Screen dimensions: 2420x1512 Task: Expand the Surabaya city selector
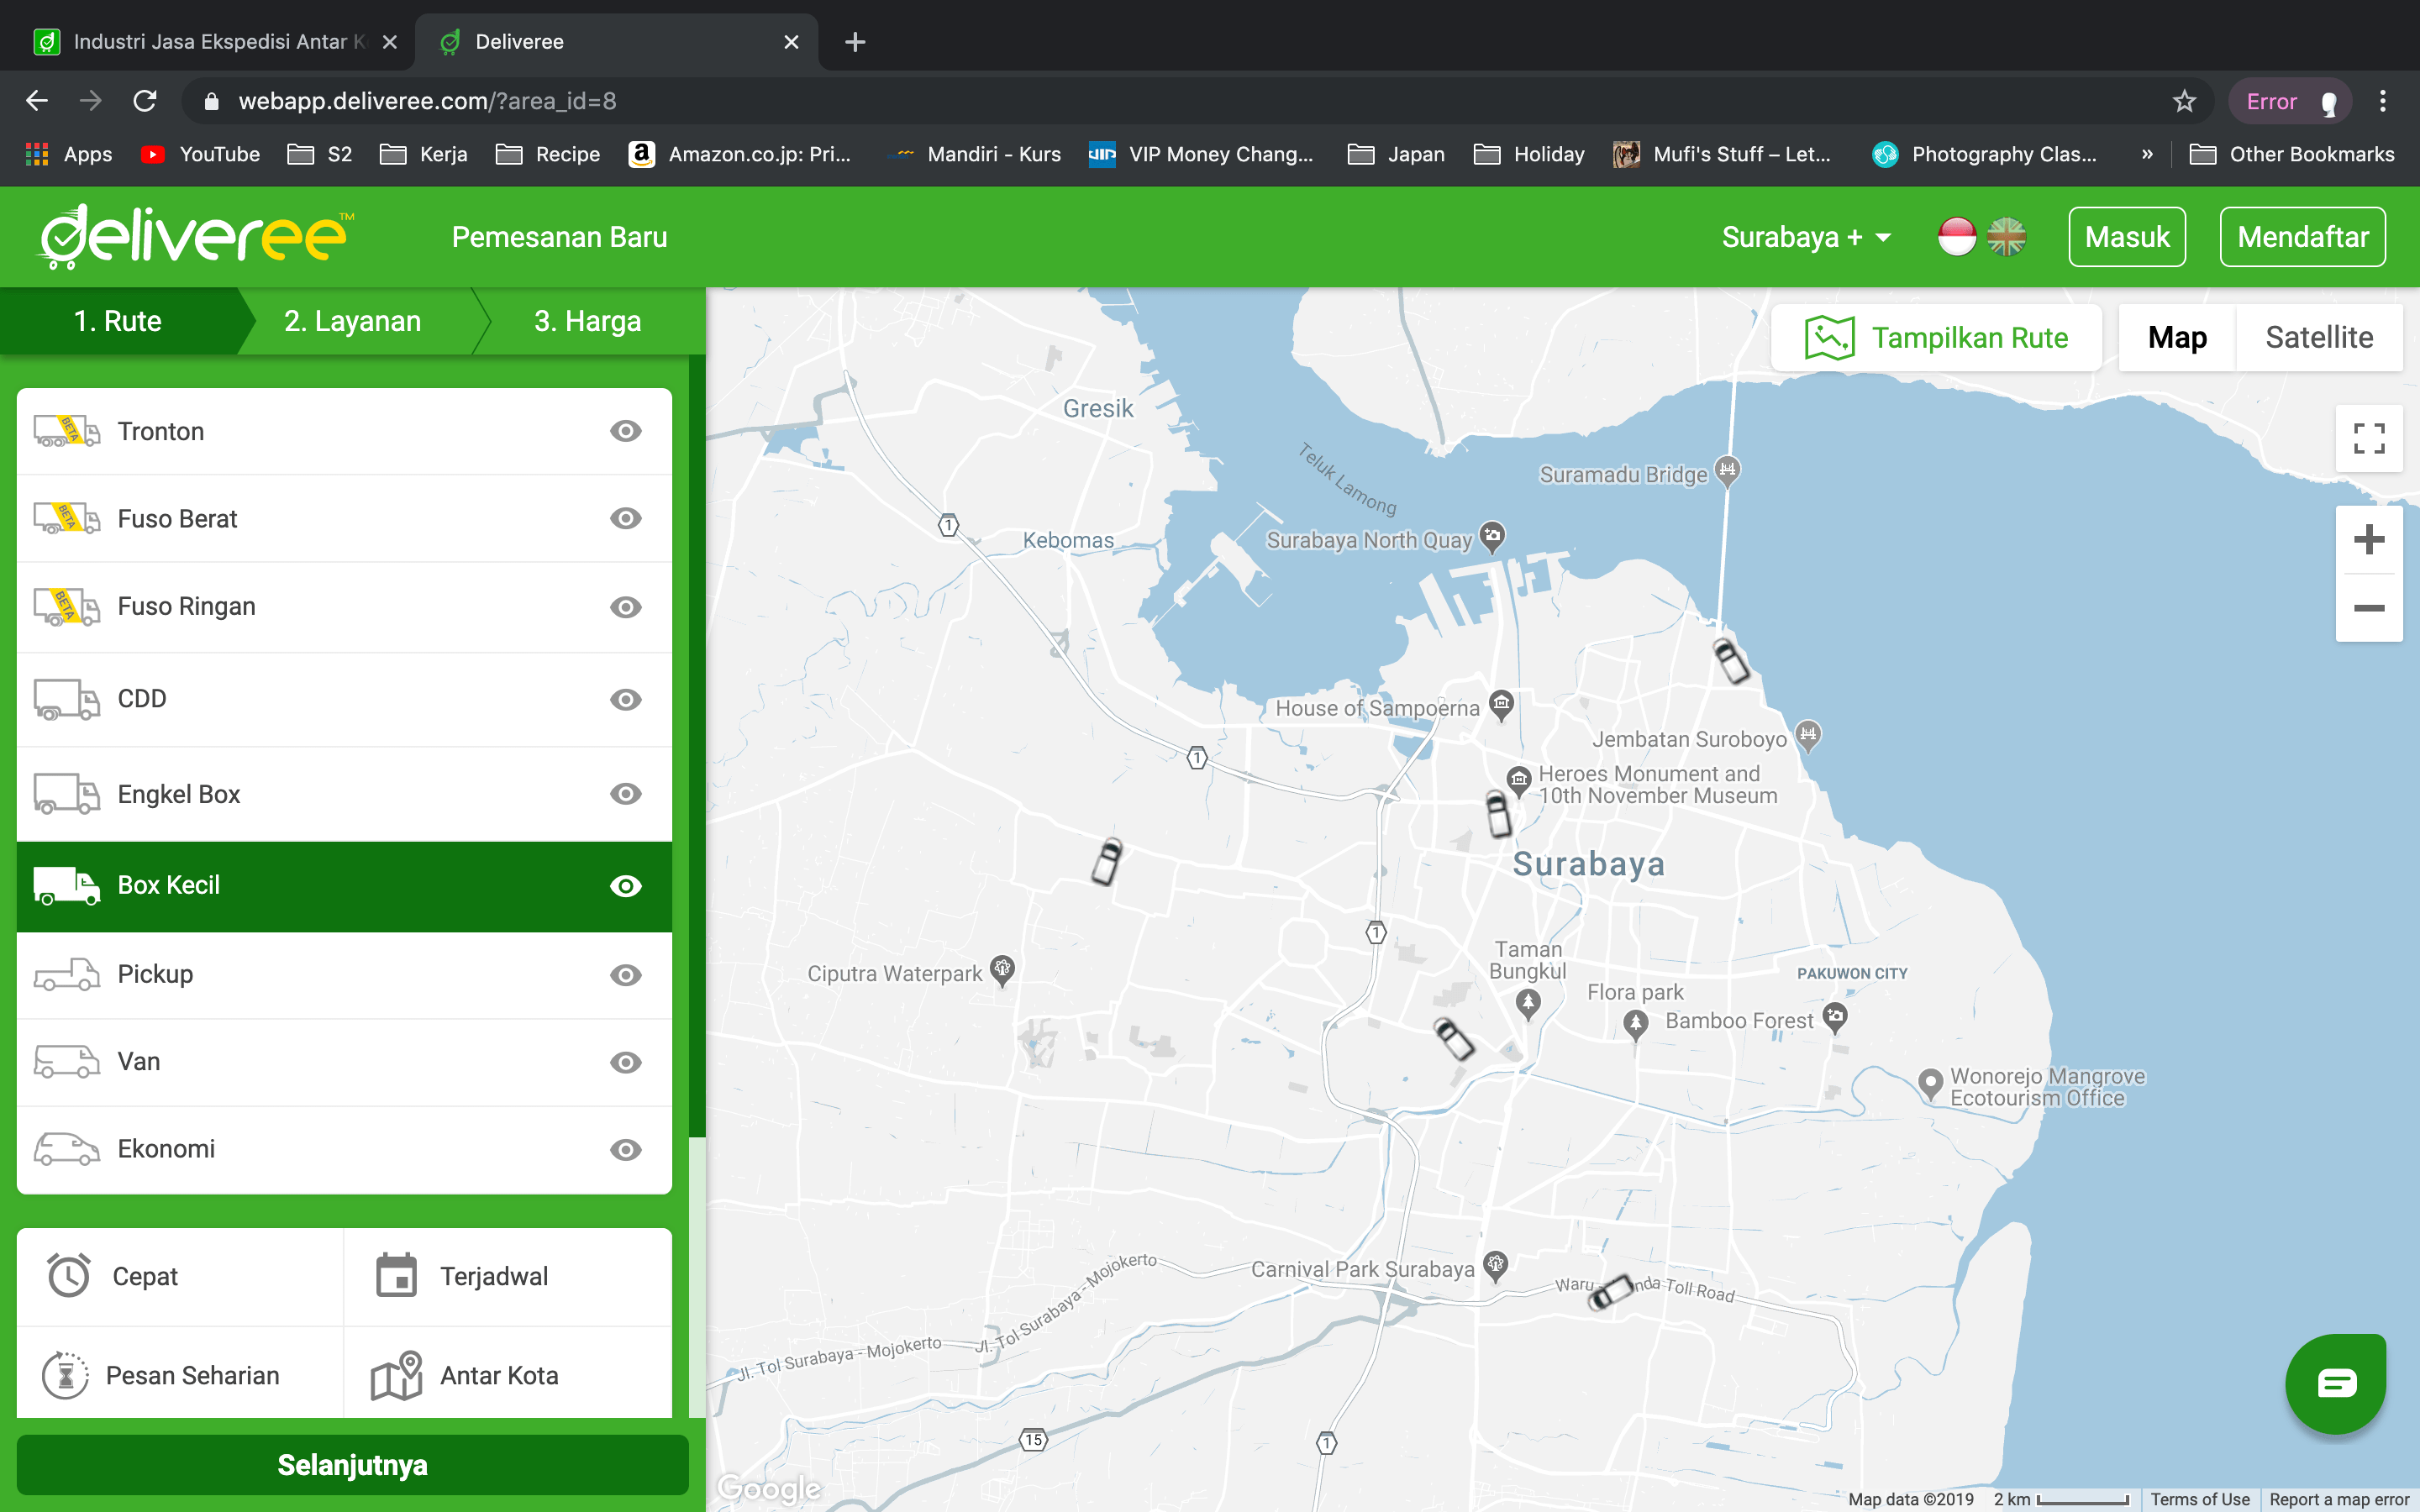1805,237
